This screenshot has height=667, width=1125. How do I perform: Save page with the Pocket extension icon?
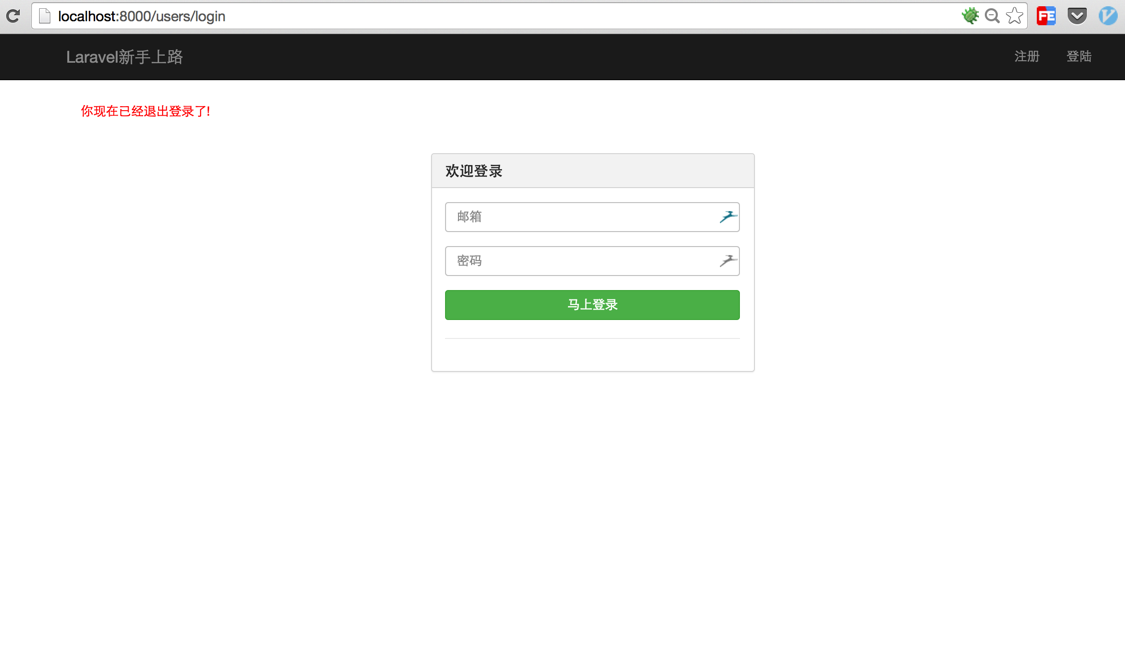tap(1077, 16)
